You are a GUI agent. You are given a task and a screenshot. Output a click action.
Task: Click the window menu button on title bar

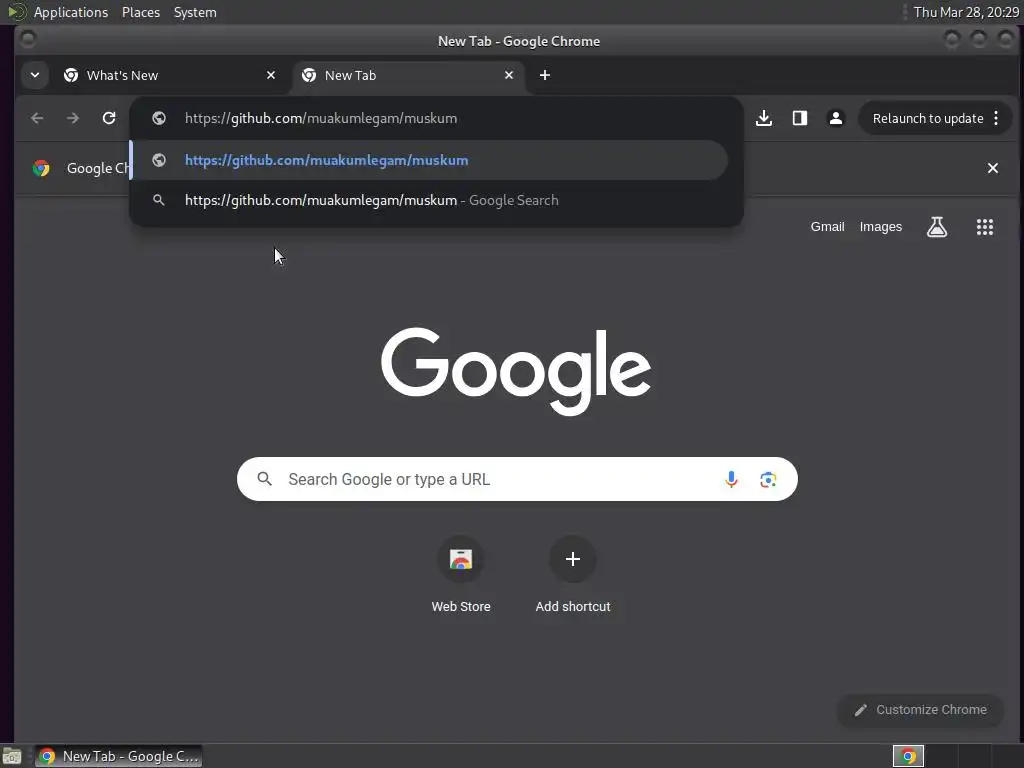point(28,40)
